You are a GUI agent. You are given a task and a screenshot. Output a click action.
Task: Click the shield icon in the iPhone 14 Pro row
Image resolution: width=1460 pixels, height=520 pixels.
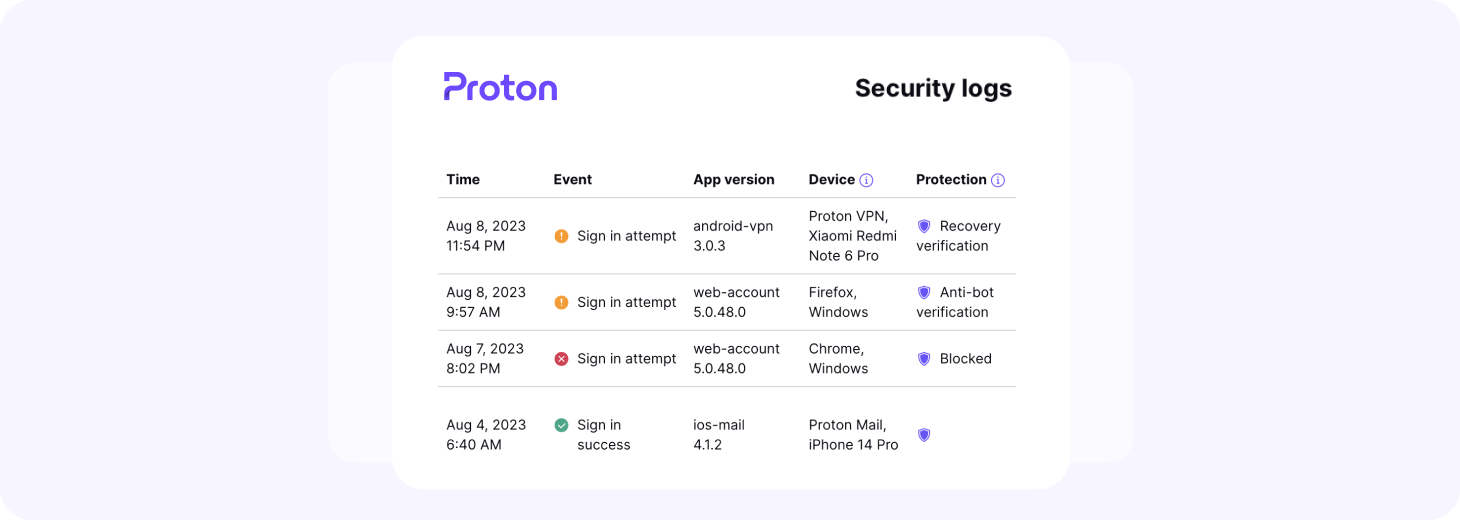[924, 435]
